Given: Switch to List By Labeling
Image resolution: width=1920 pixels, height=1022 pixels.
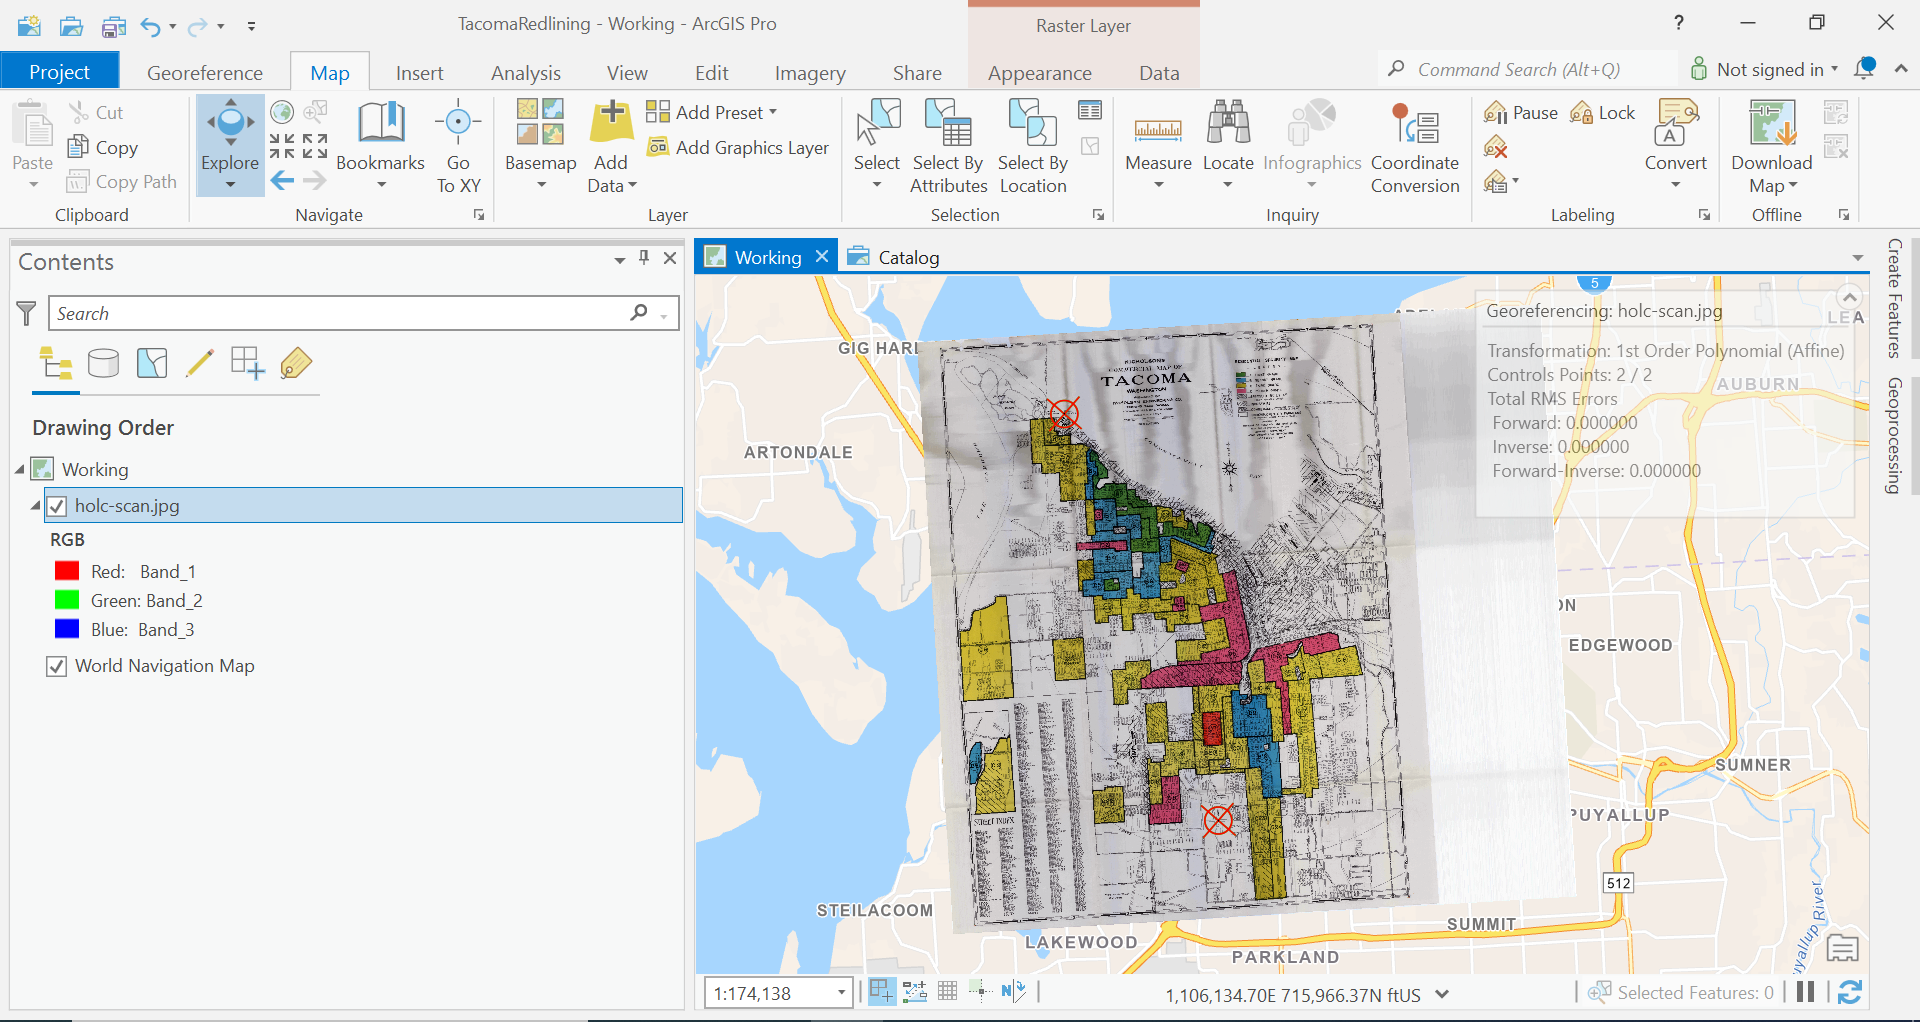Looking at the screenshot, I should (296, 363).
